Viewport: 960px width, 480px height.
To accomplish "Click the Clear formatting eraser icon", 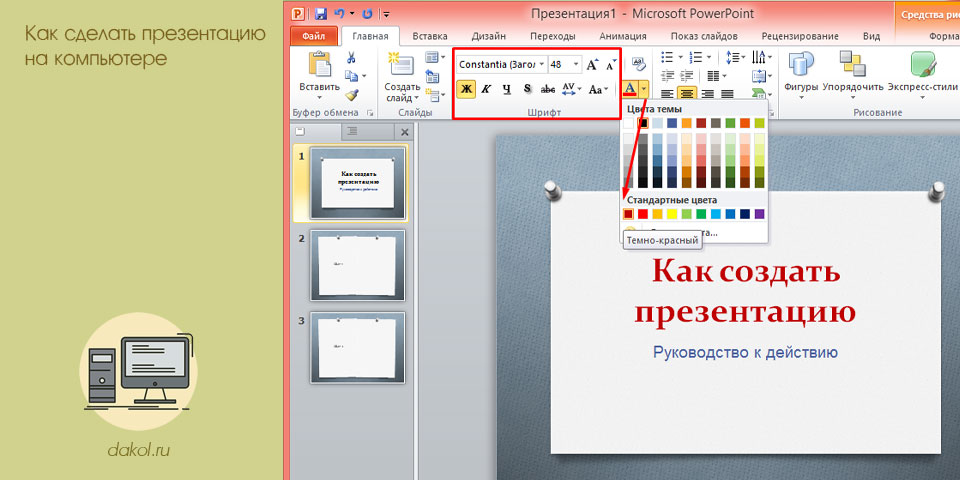I will click(x=639, y=64).
